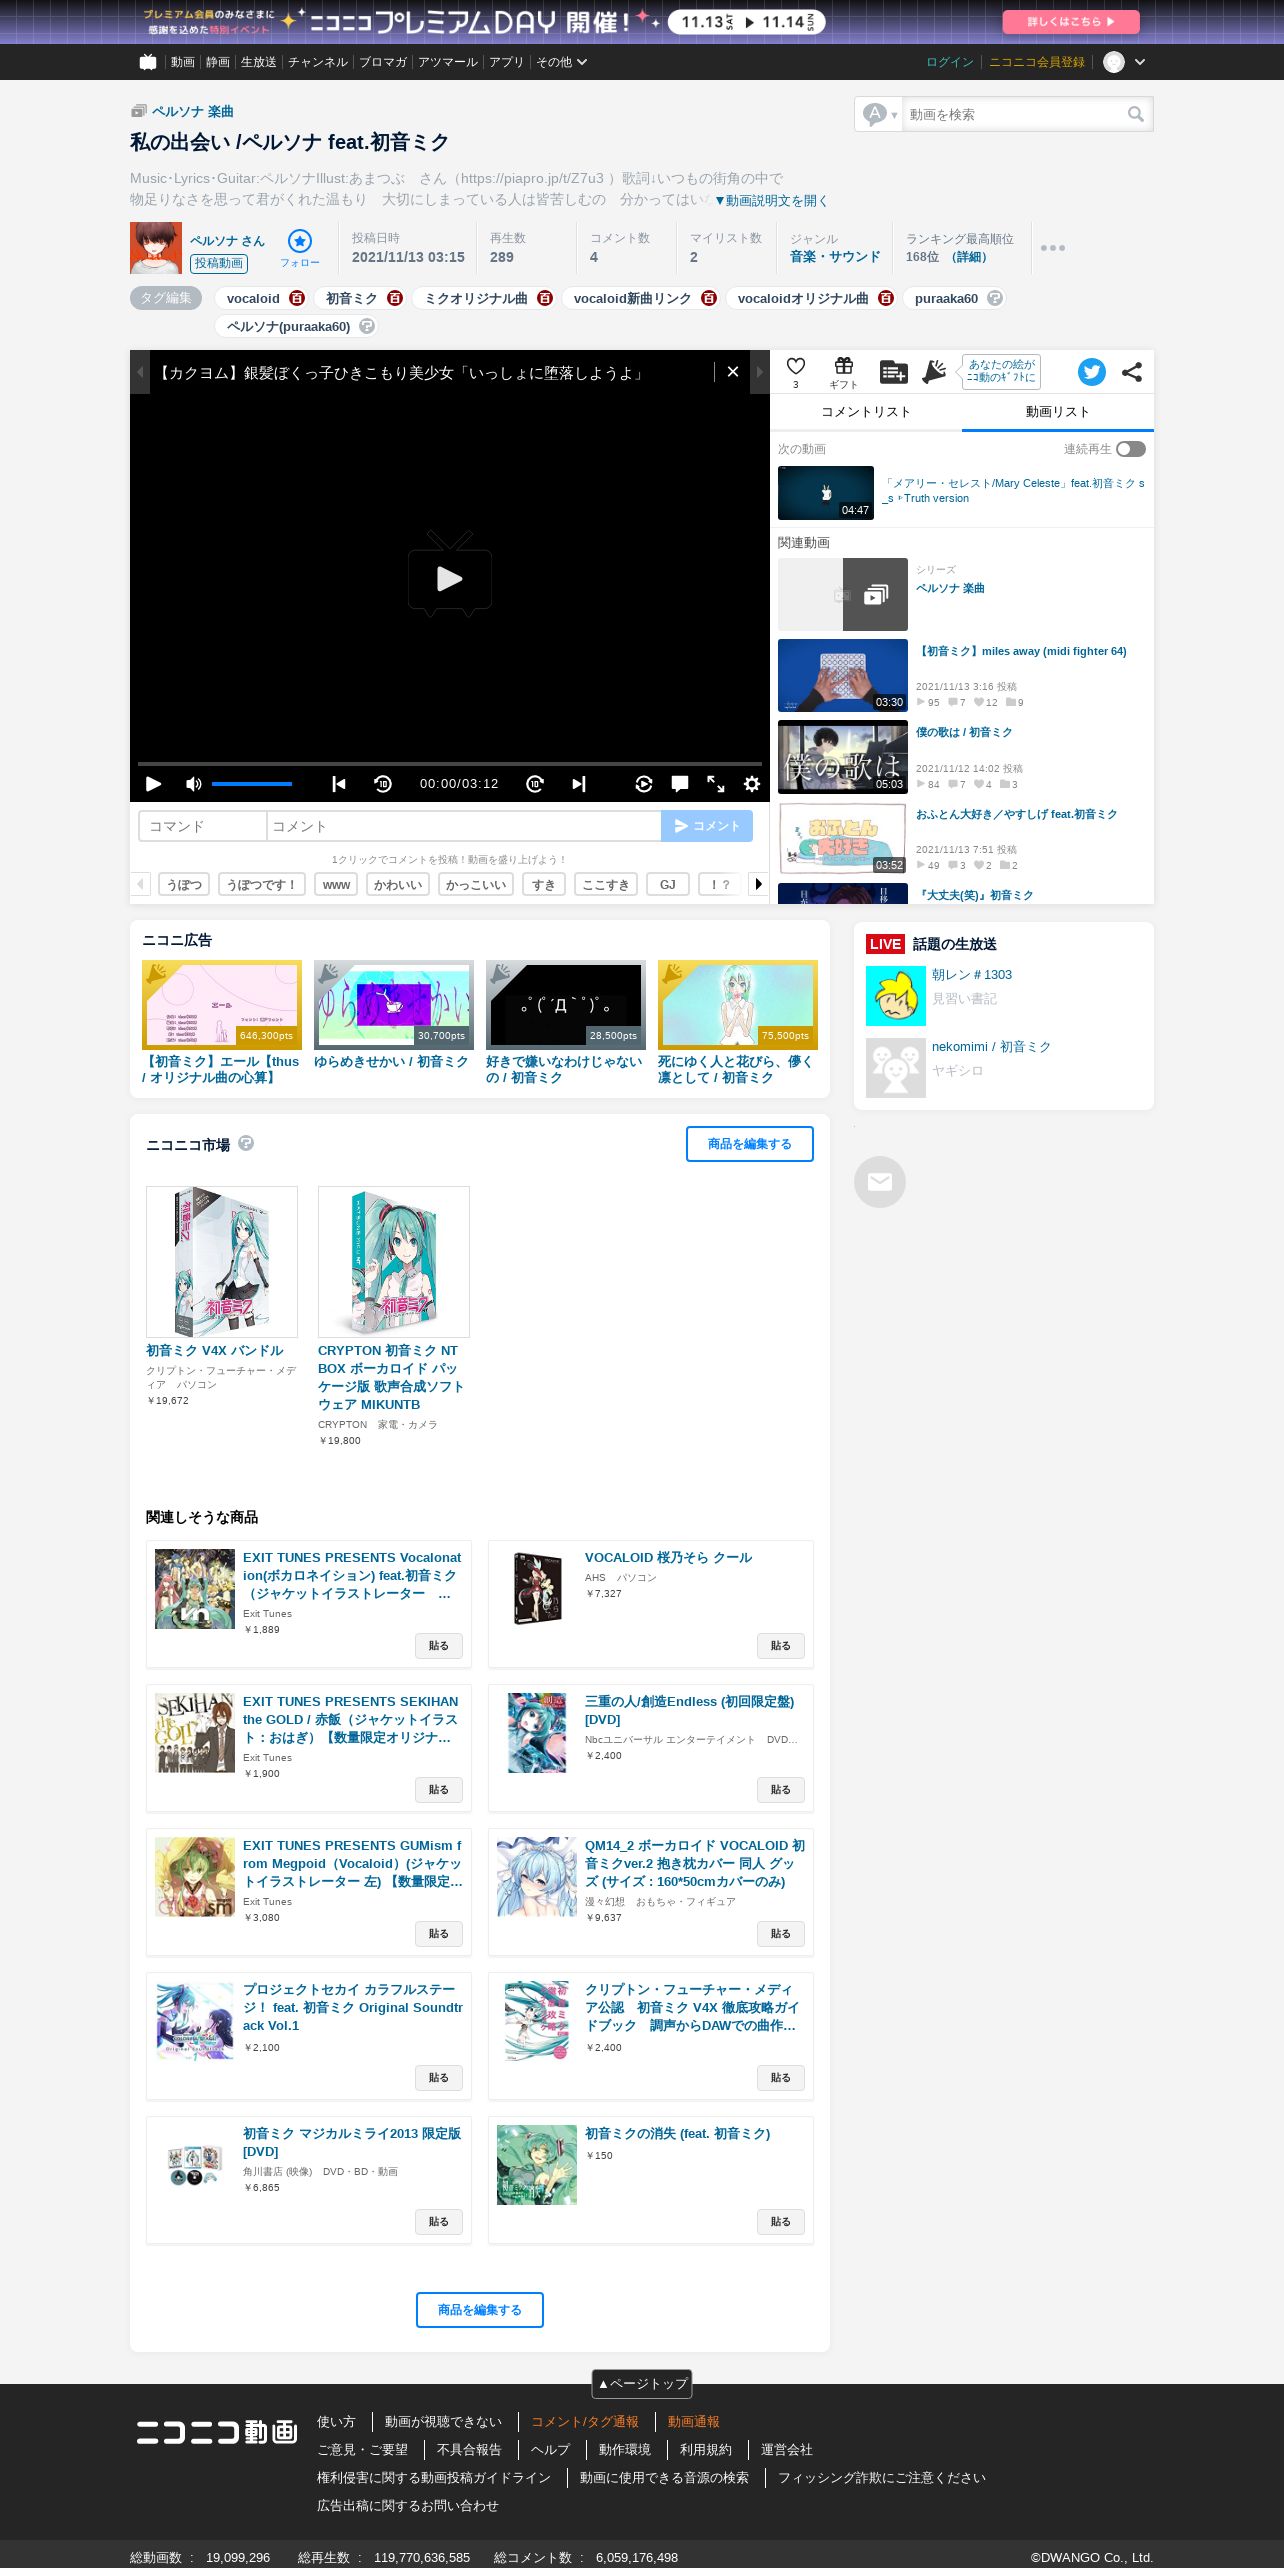Click top 商品を編集する button
Screen dimensions: 1284x2568
click(750, 1144)
